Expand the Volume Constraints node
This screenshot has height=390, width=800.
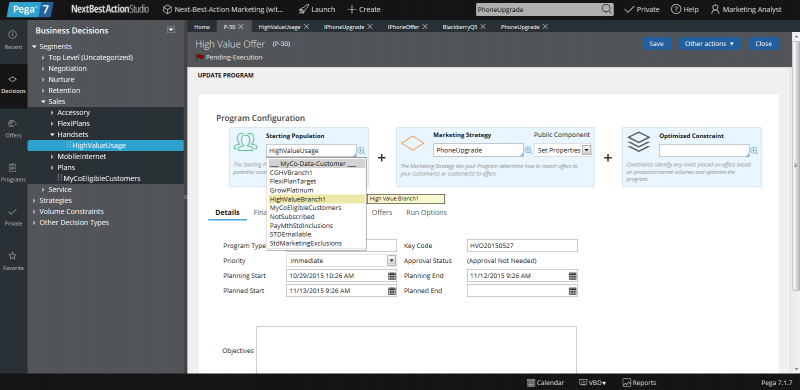[34, 211]
